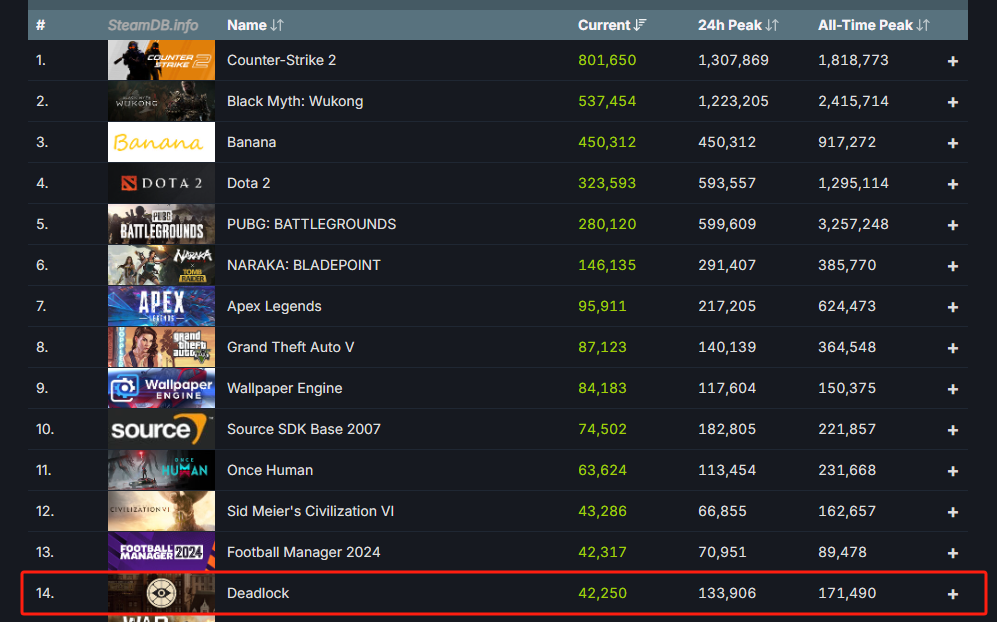The image size is (997, 622).
Task: Open Banana game logo thumbnail
Action: pos(162,142)
